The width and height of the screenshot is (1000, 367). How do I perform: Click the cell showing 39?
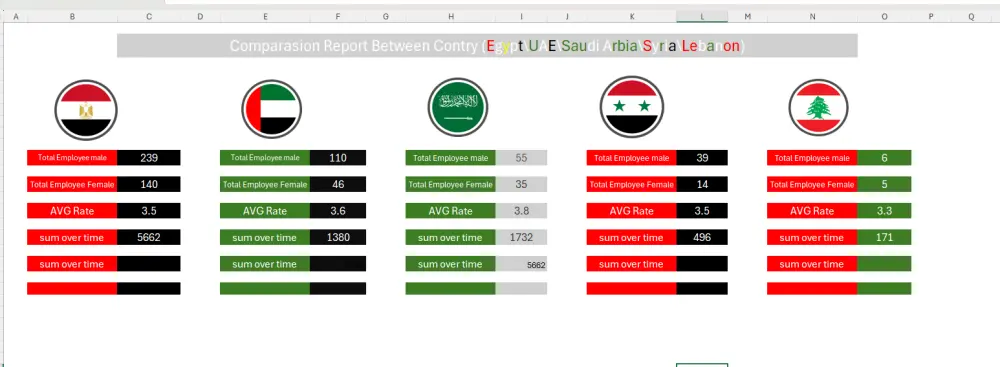point(702,158)
